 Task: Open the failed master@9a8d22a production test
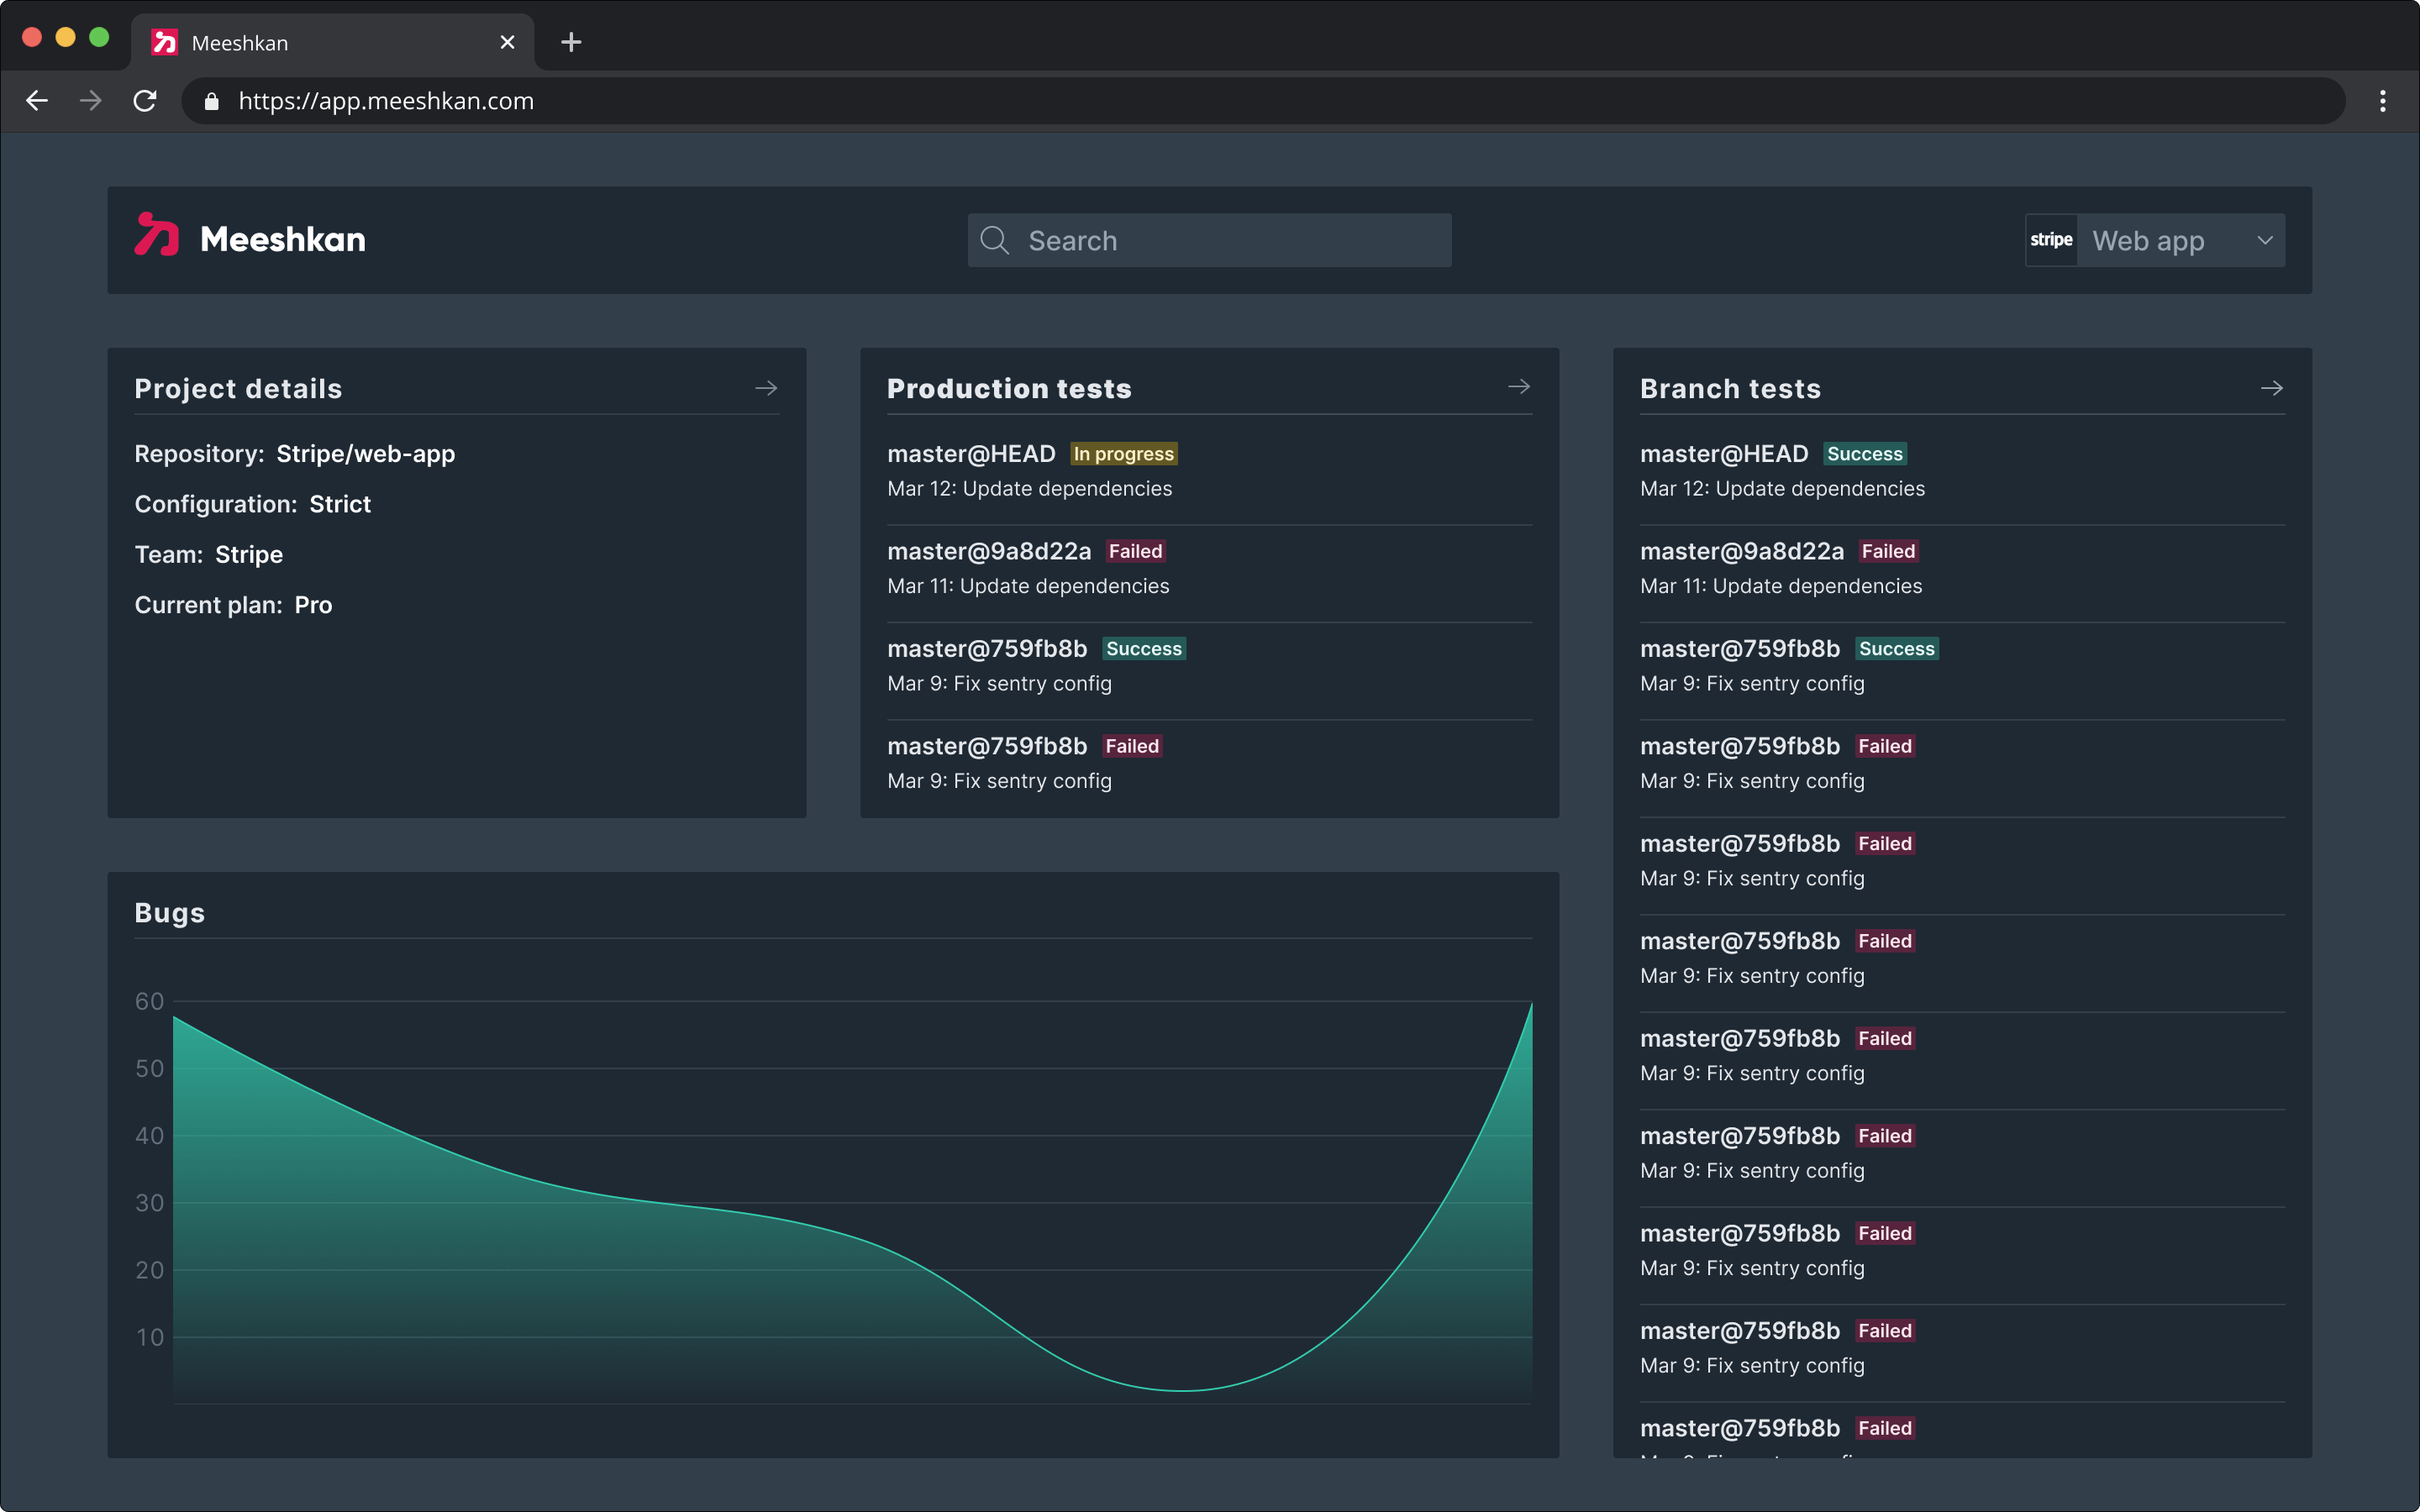[989, 552]
